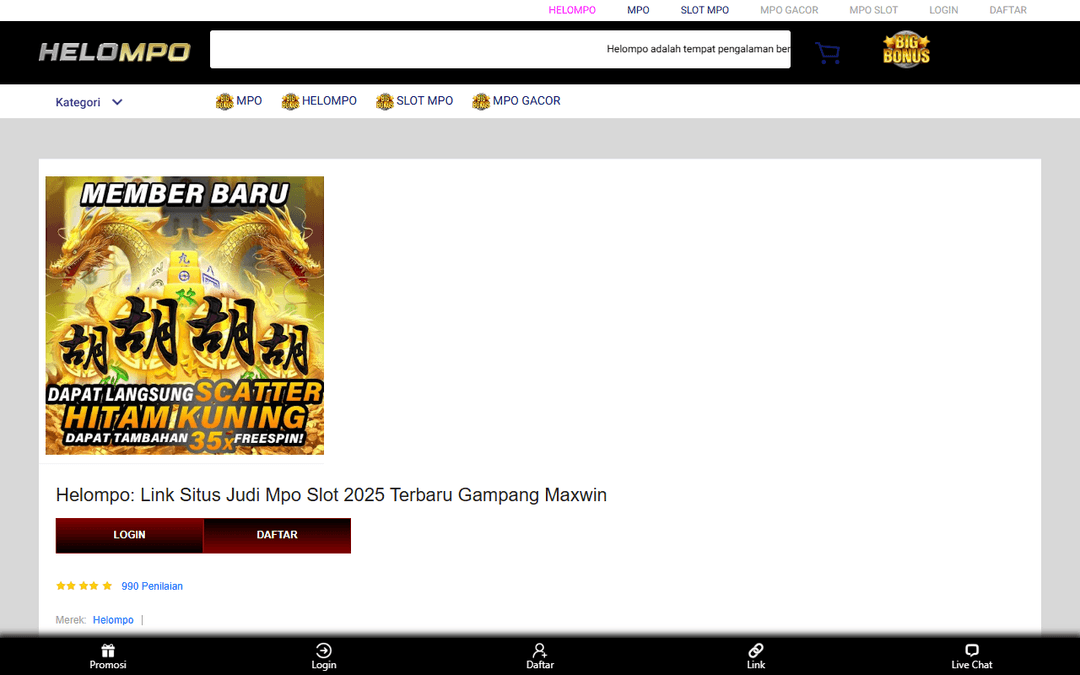Open SLOT MPO link in top navigation

(x=705, y=10)
